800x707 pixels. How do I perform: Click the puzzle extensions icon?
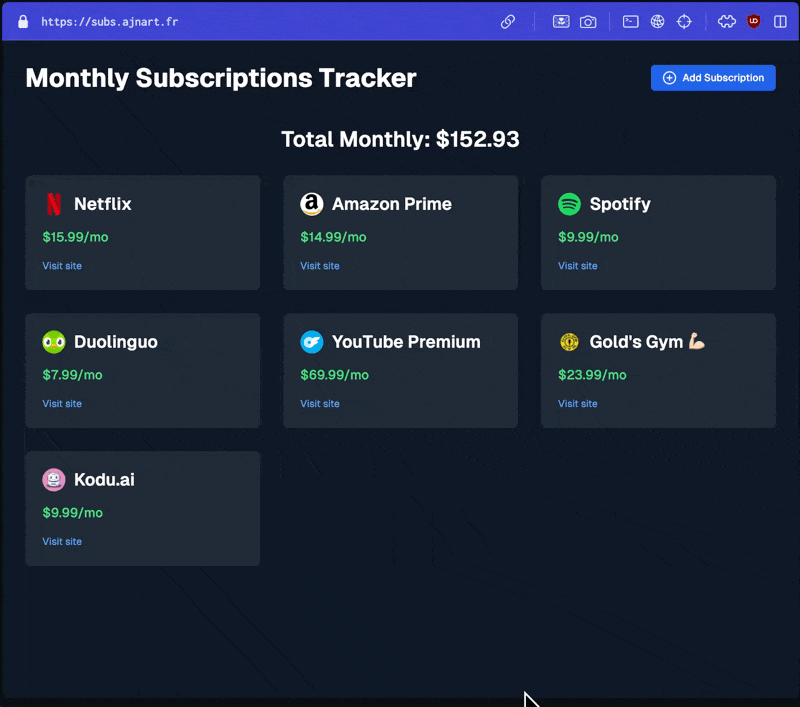[x=726, y=21]
